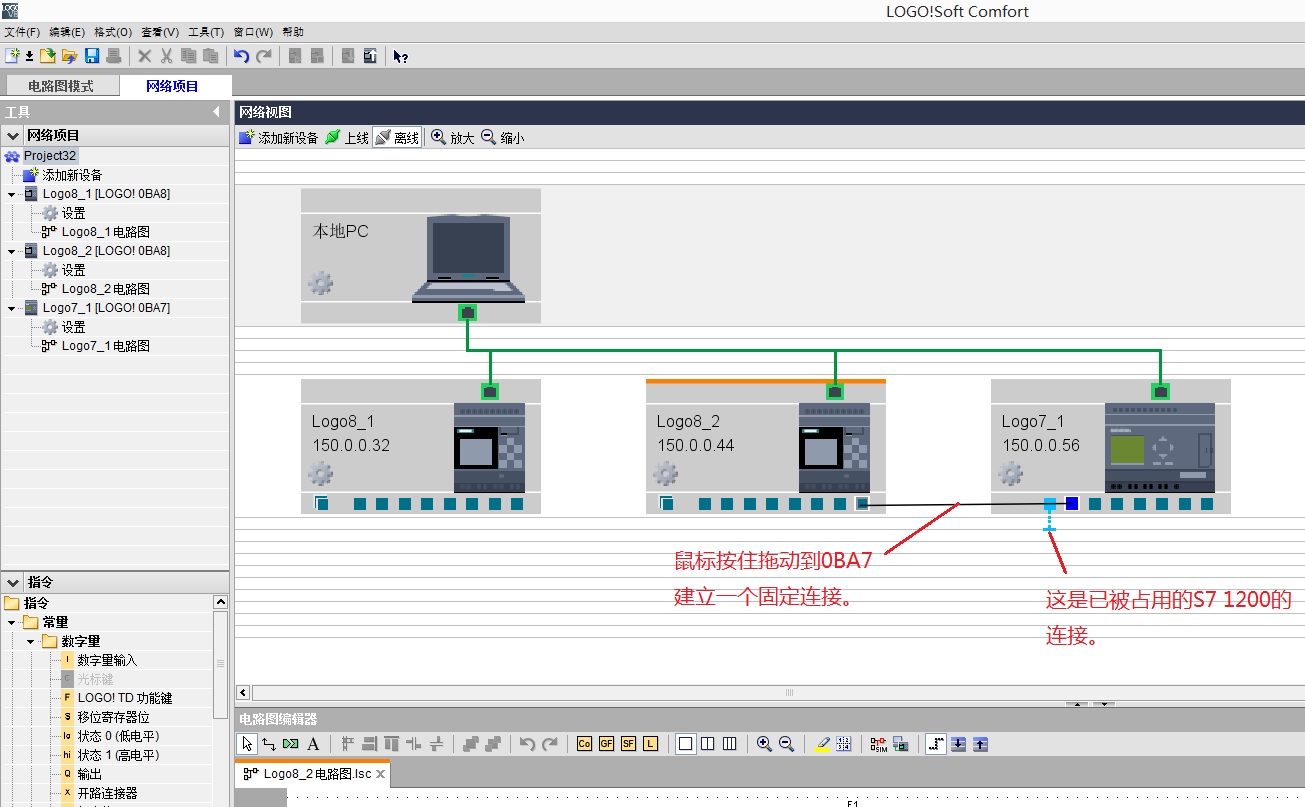This screenshot has width=1305, height=807.
Task: Collapse the 网络项目 panel section
Action: [x=13, y=135]
